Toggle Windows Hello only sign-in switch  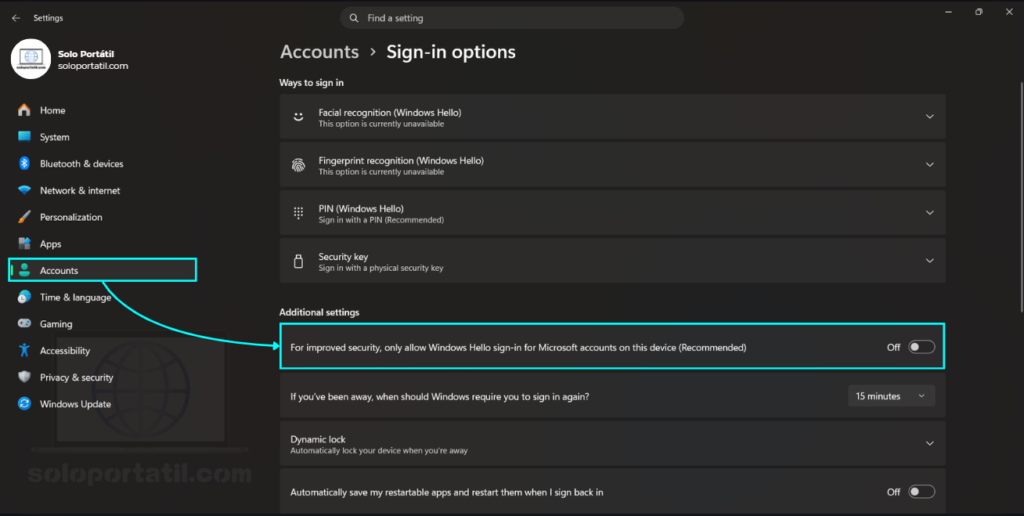(x=921, y=347)
